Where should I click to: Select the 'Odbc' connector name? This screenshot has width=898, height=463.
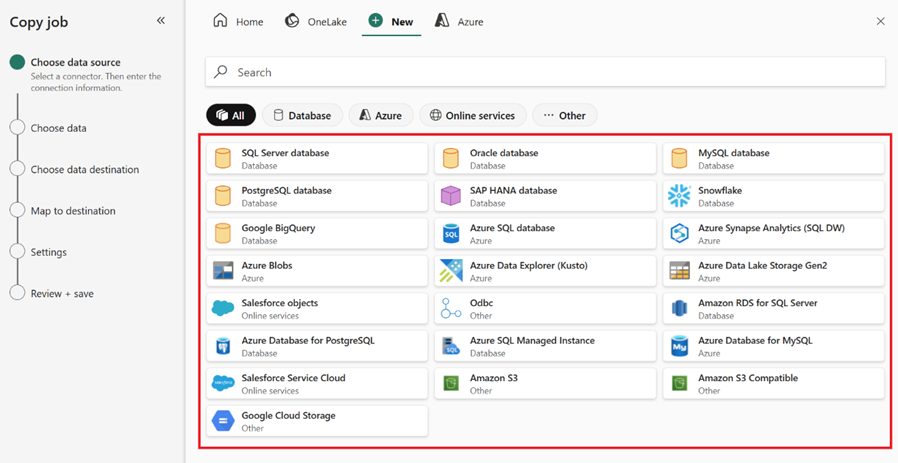482,303
